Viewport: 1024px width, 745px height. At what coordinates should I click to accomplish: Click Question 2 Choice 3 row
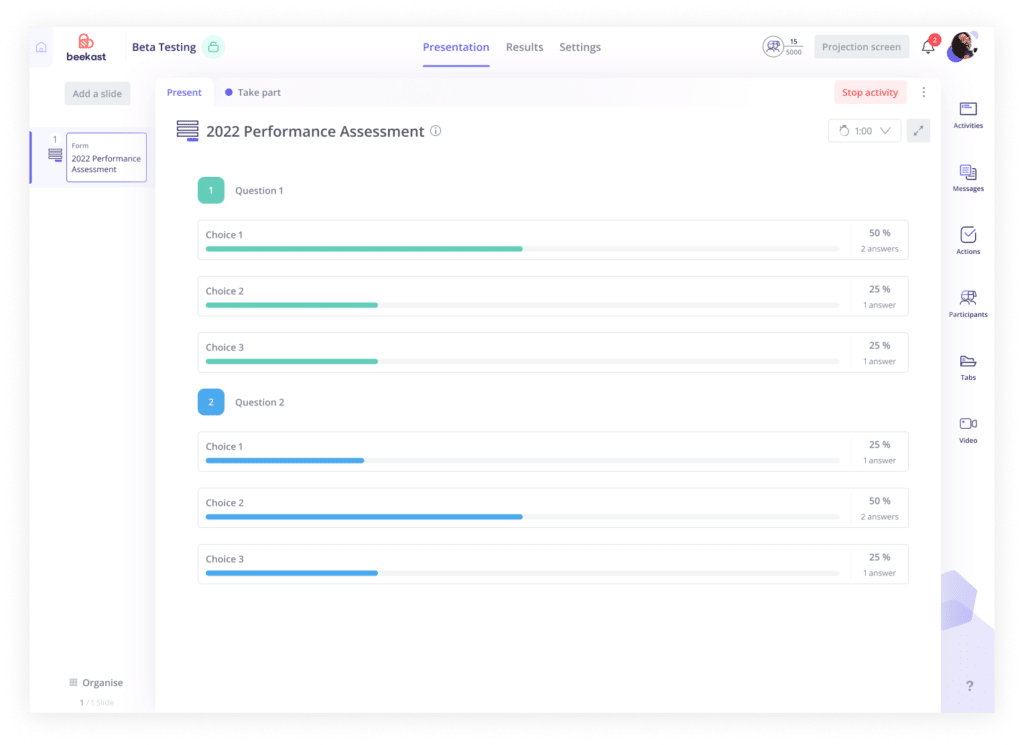[553, 564]
